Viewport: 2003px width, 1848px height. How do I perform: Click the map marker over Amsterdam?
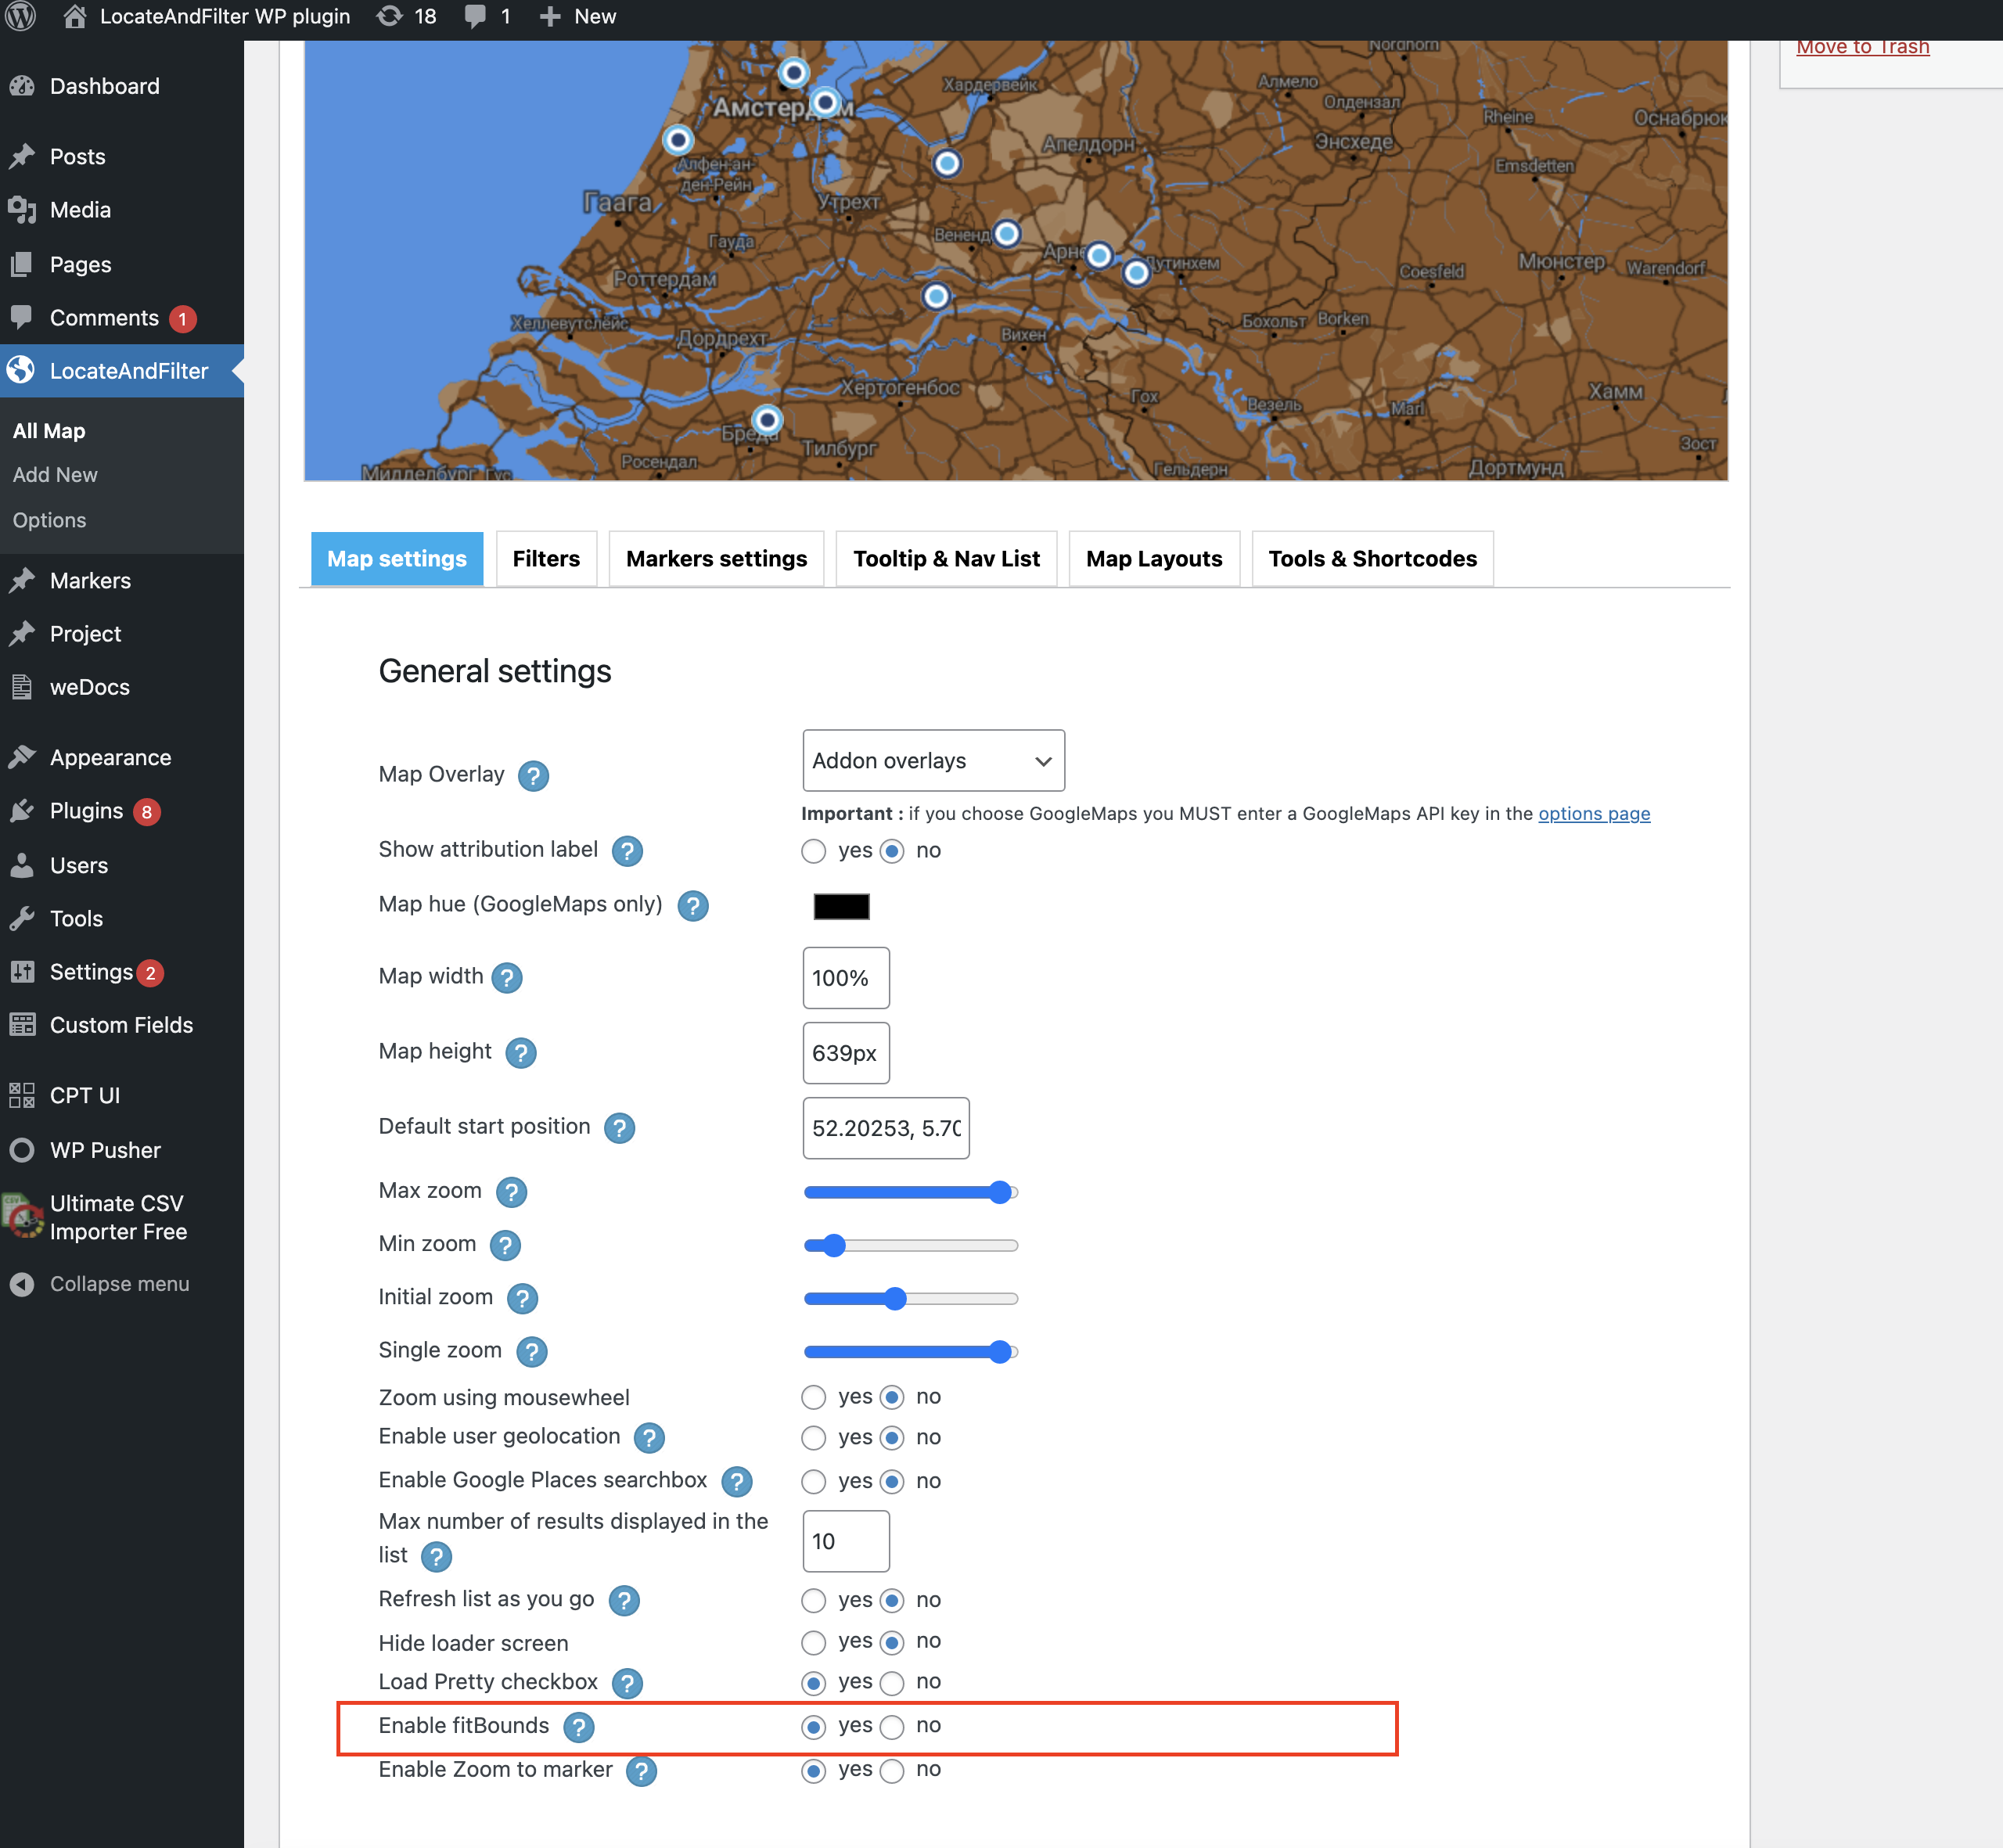(x=825, y=102)
